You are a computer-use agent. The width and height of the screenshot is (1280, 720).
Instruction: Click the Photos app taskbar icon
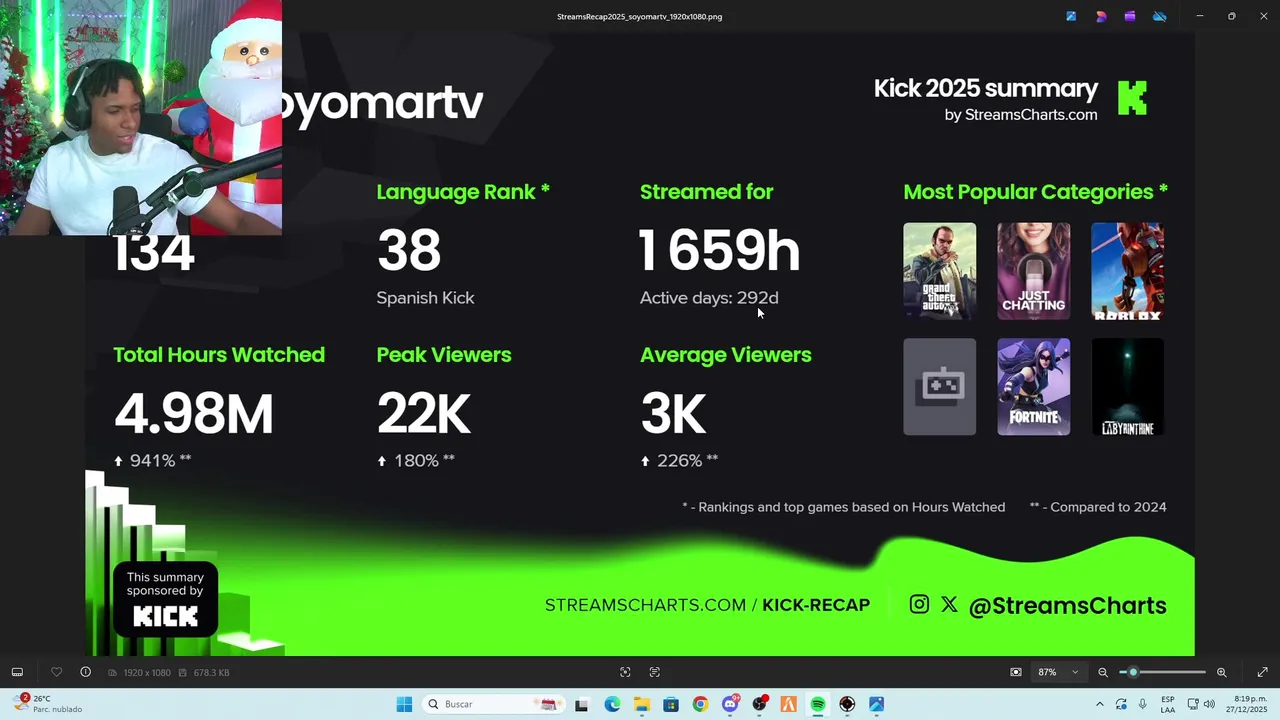(x=877, y=704)
